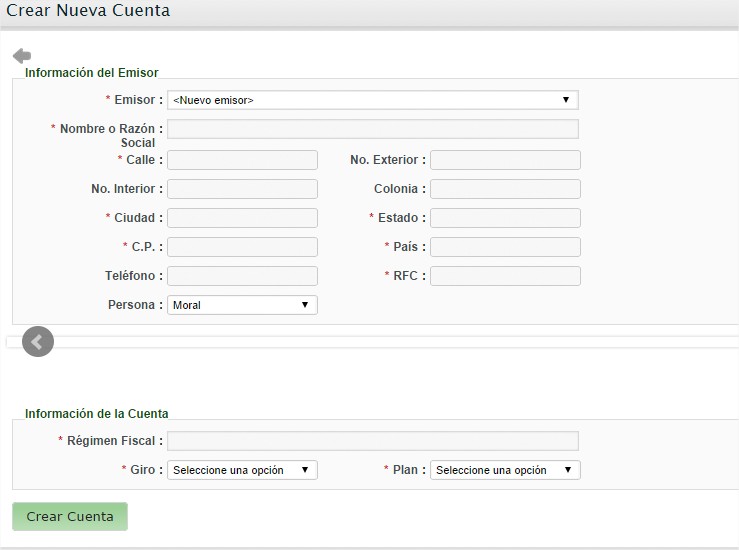
Task: Focus the País input field
Action: (505, 247)
